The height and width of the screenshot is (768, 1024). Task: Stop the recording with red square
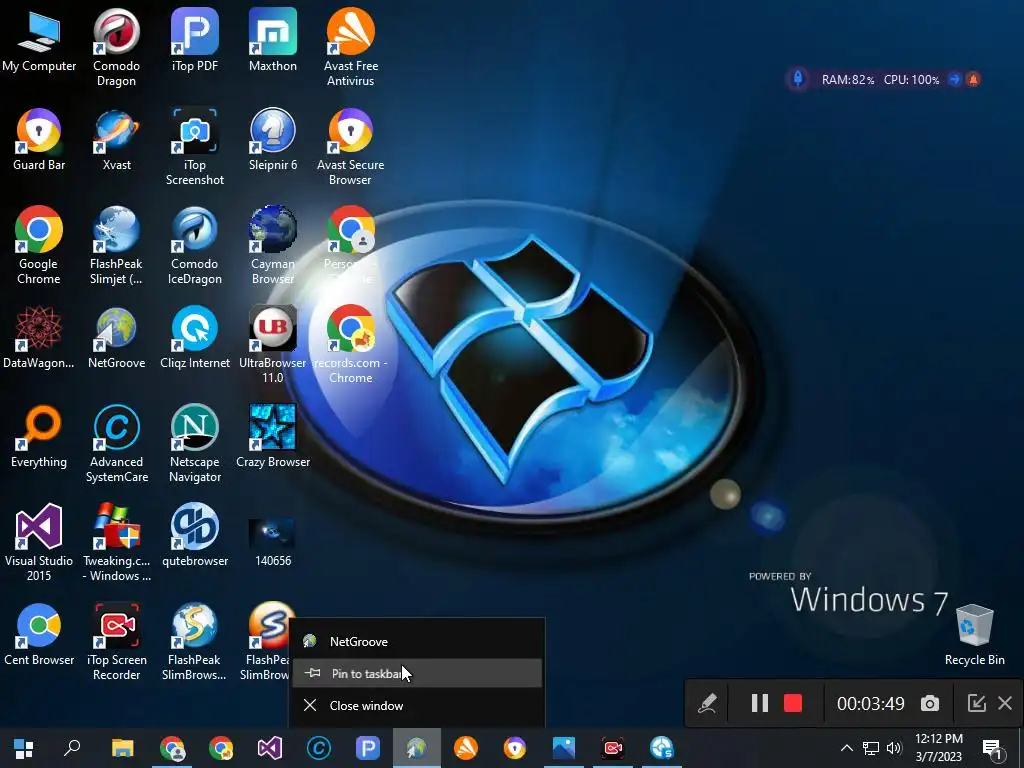click(x=793, y=703)
